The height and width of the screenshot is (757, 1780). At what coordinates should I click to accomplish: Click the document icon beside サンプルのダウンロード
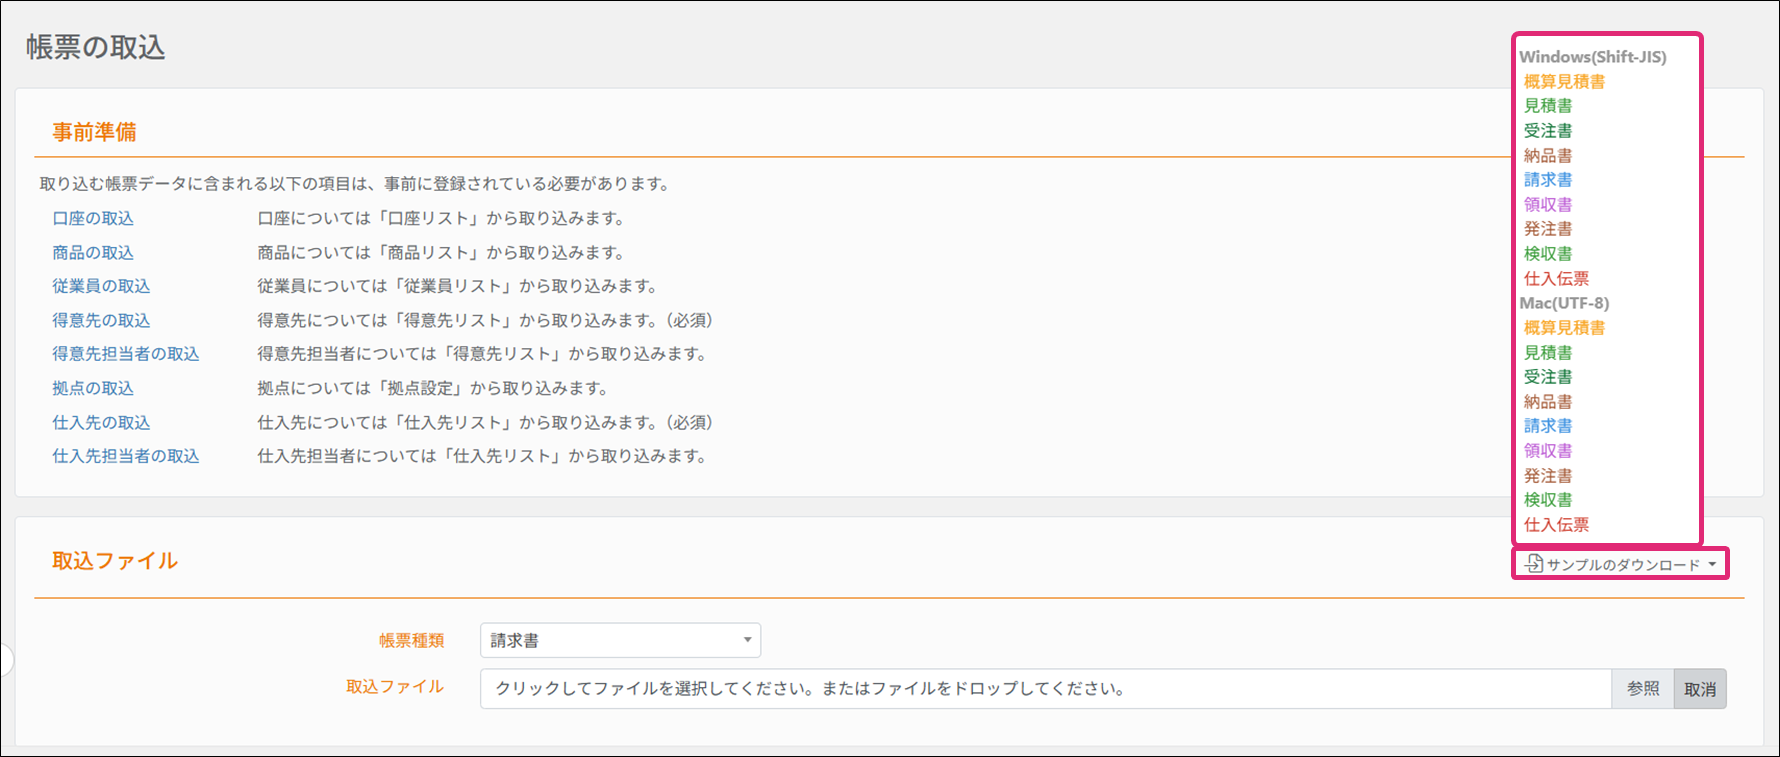(x=1534, y=564)
